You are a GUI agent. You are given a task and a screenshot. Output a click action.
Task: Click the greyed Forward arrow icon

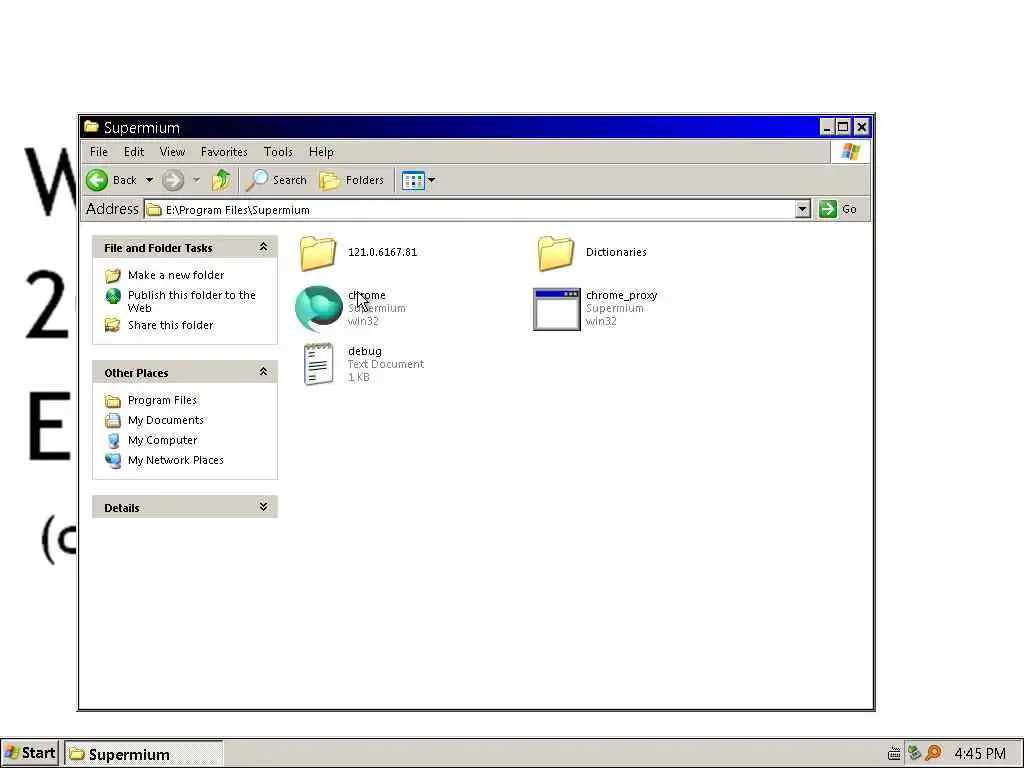pos(173,180)
